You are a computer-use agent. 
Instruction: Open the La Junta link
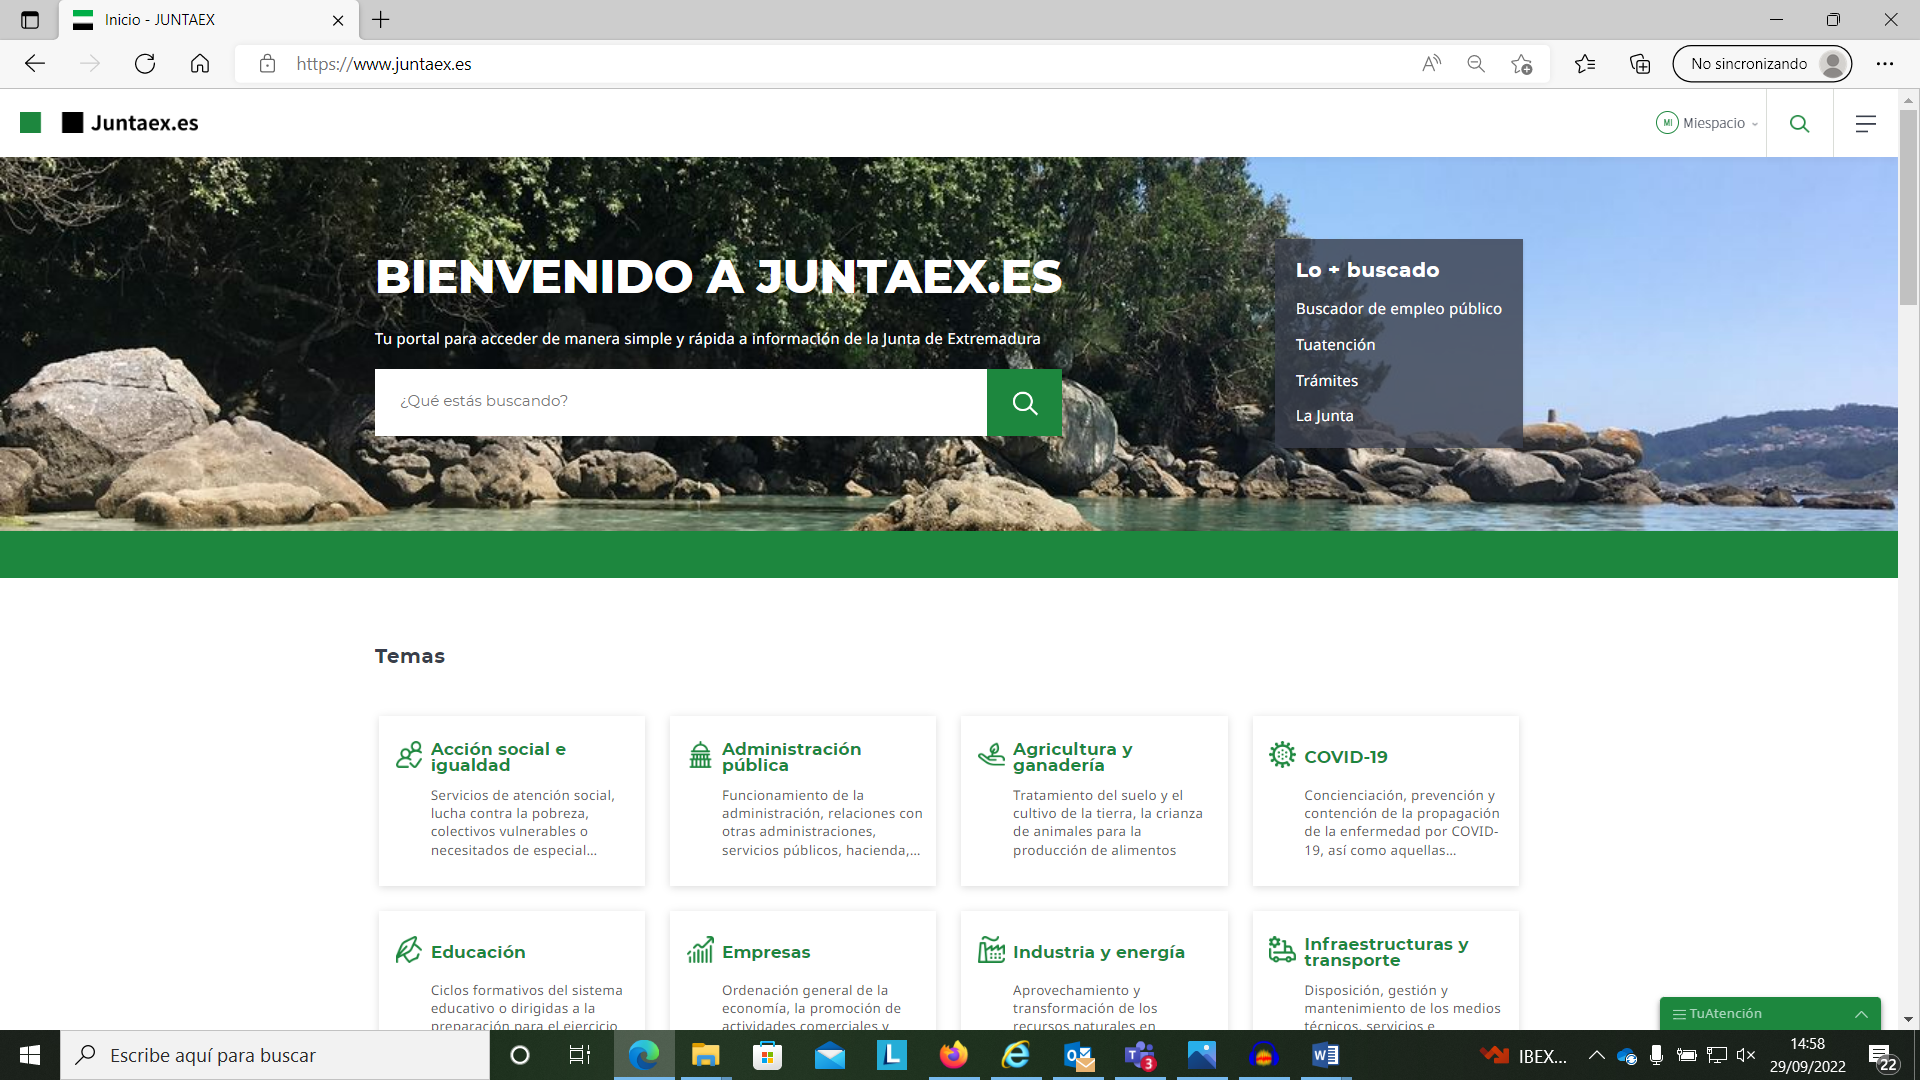tap(1324, 416)
